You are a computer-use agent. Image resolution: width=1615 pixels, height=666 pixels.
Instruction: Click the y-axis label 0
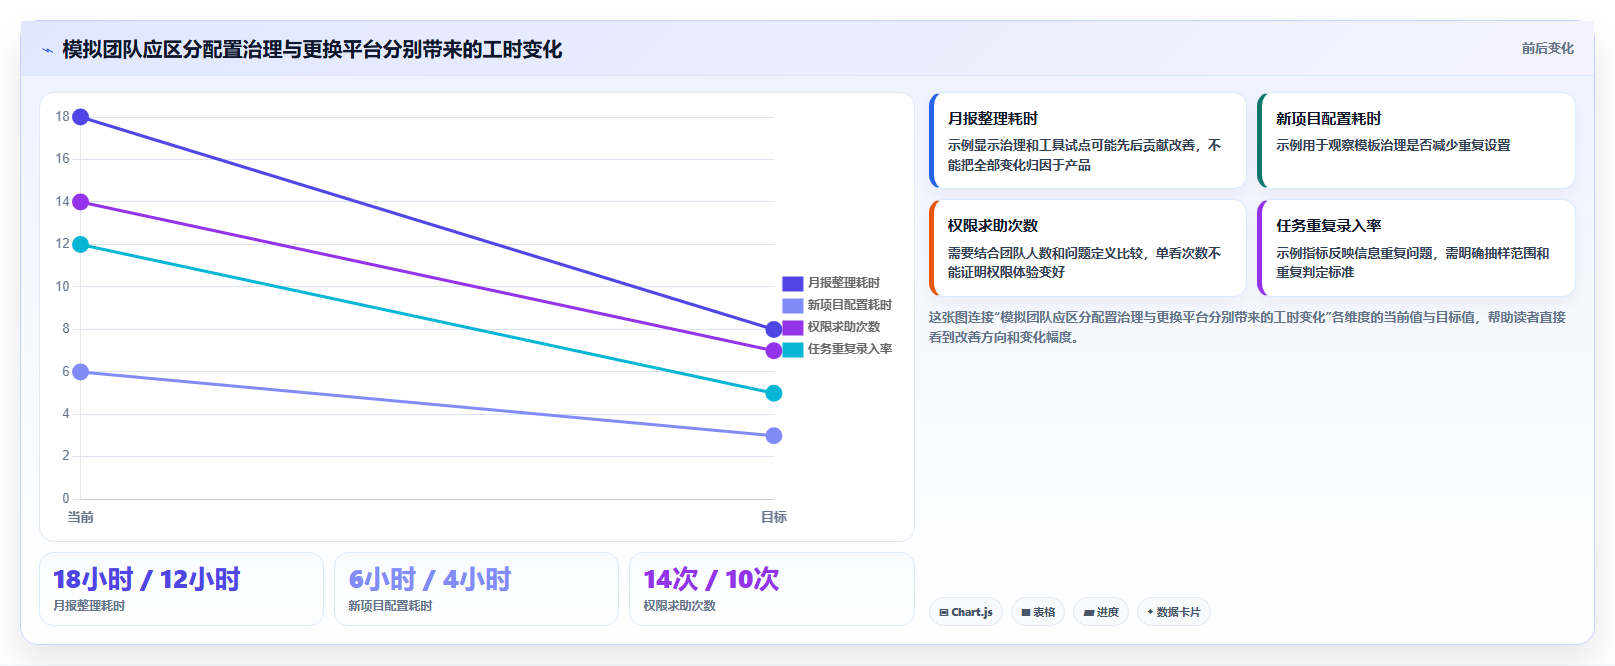coord(66,499)
